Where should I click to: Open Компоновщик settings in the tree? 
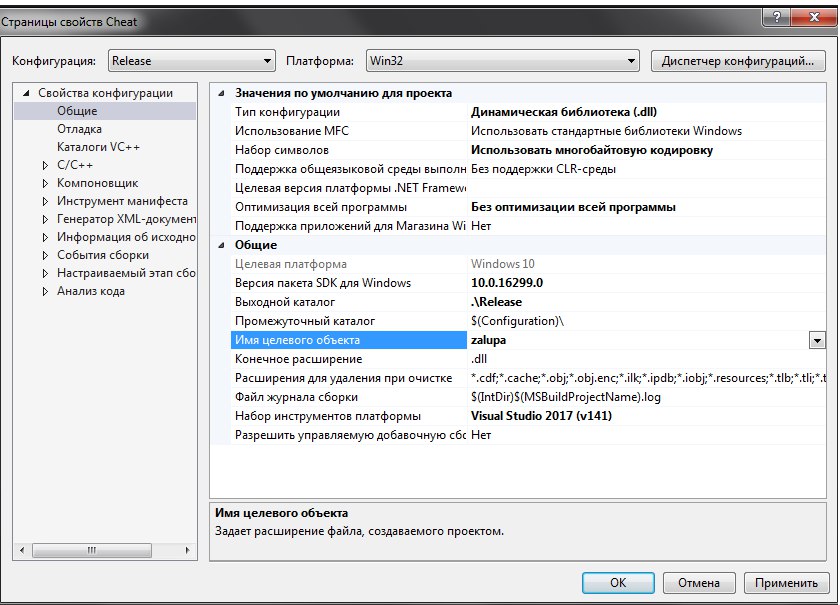coord(98,183)
